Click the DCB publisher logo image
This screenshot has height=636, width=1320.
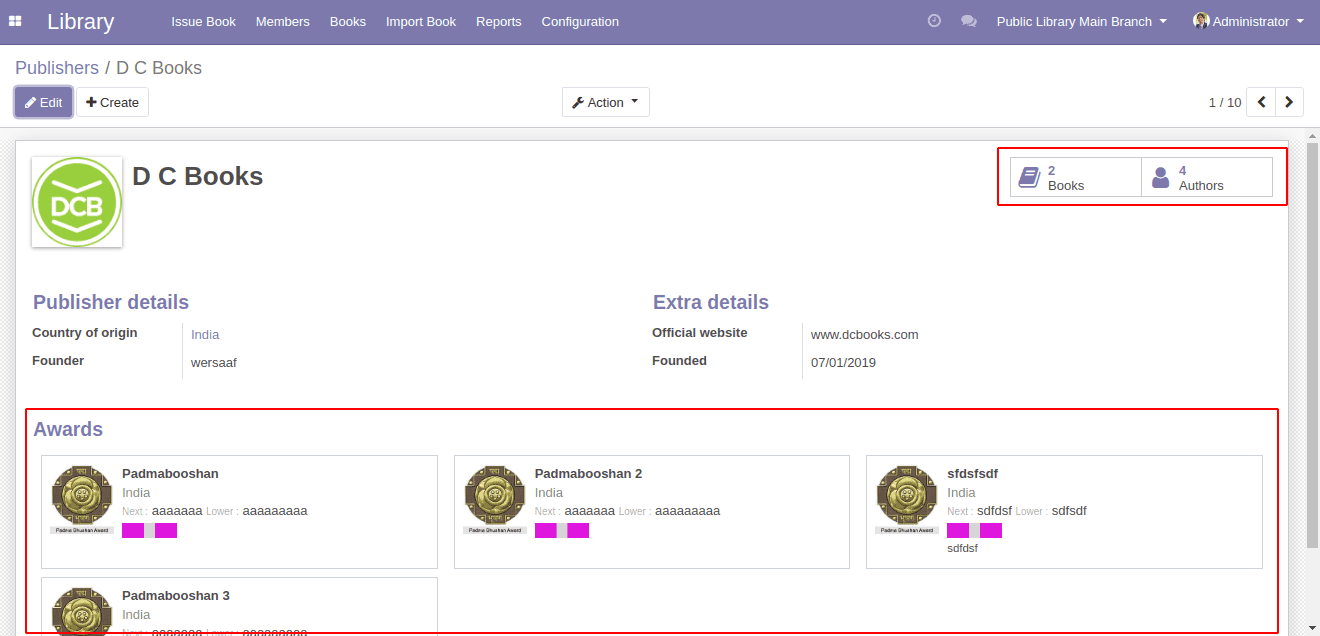click(x=77, y=202)
